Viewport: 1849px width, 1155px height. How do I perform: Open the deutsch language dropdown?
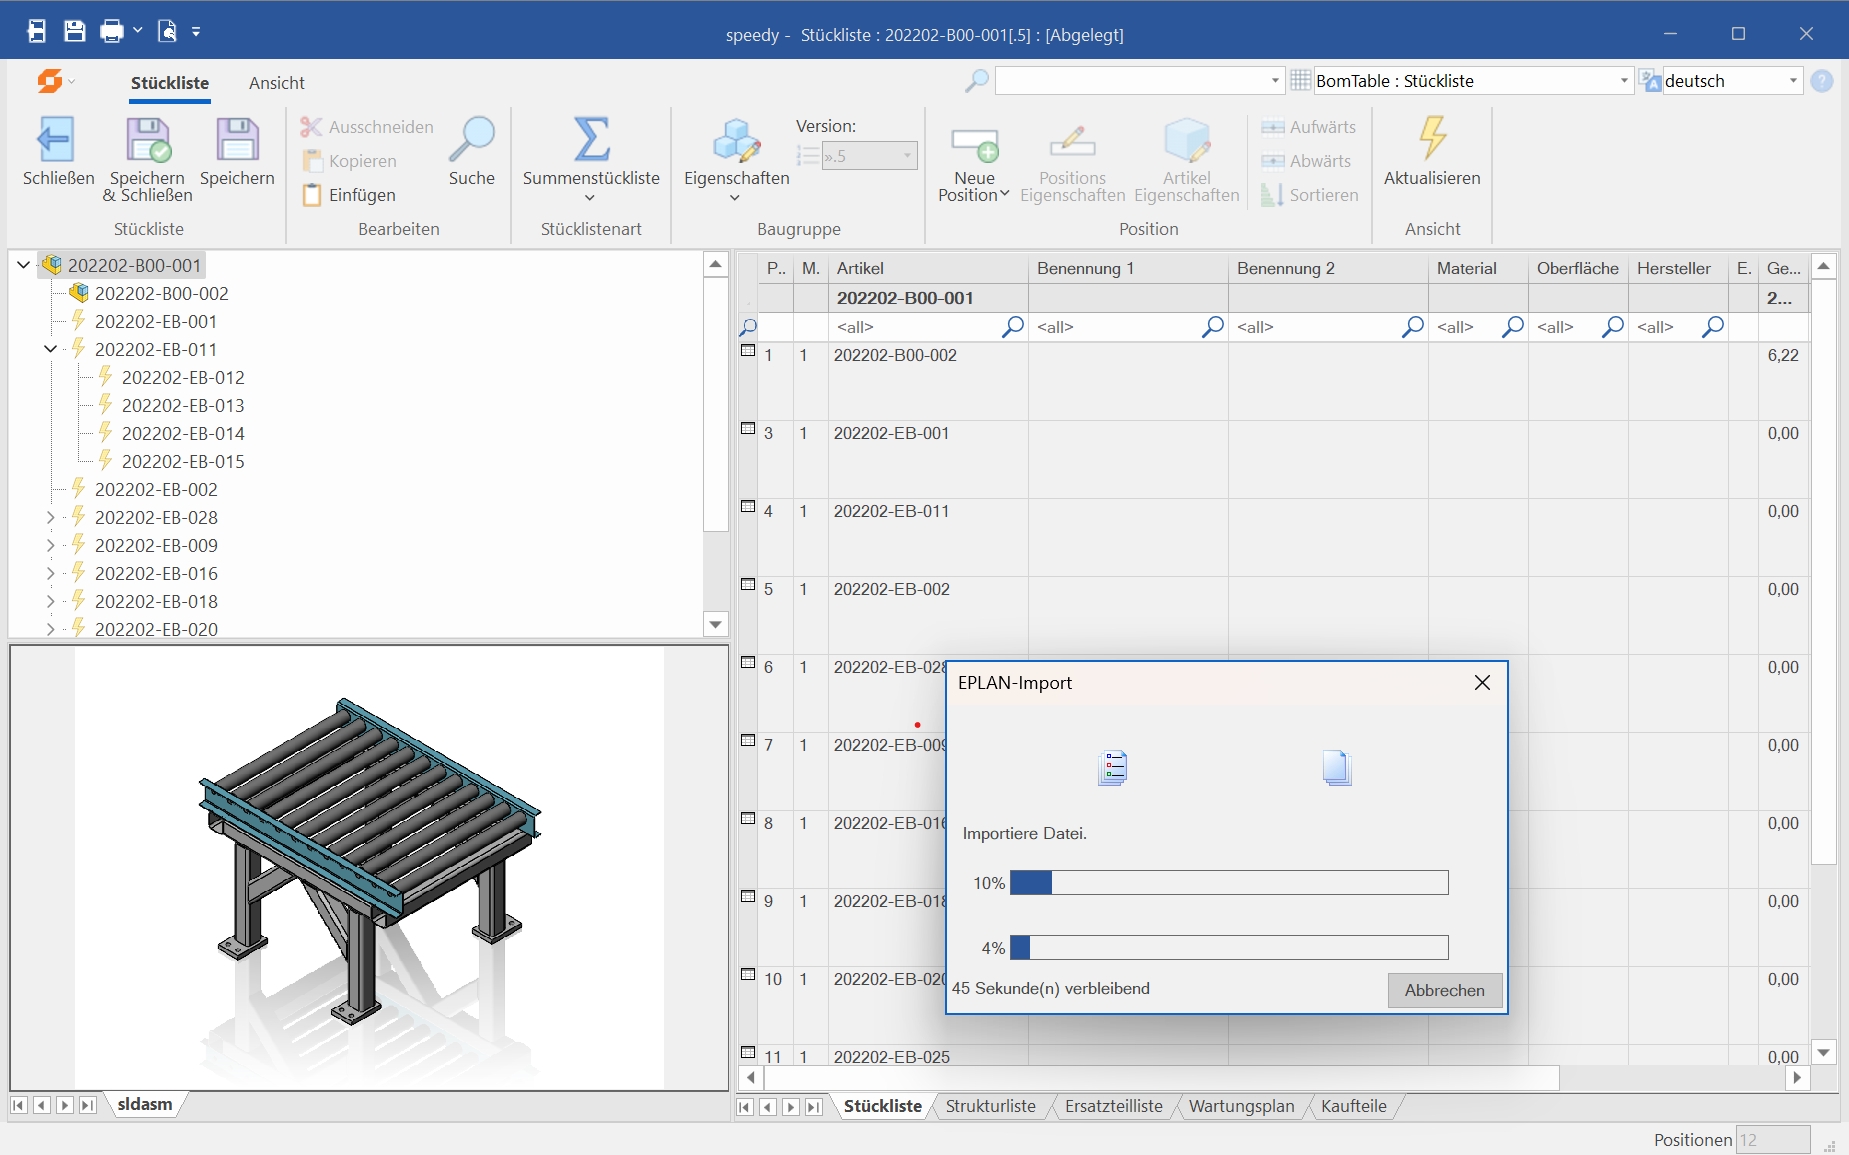(1793, 81)
